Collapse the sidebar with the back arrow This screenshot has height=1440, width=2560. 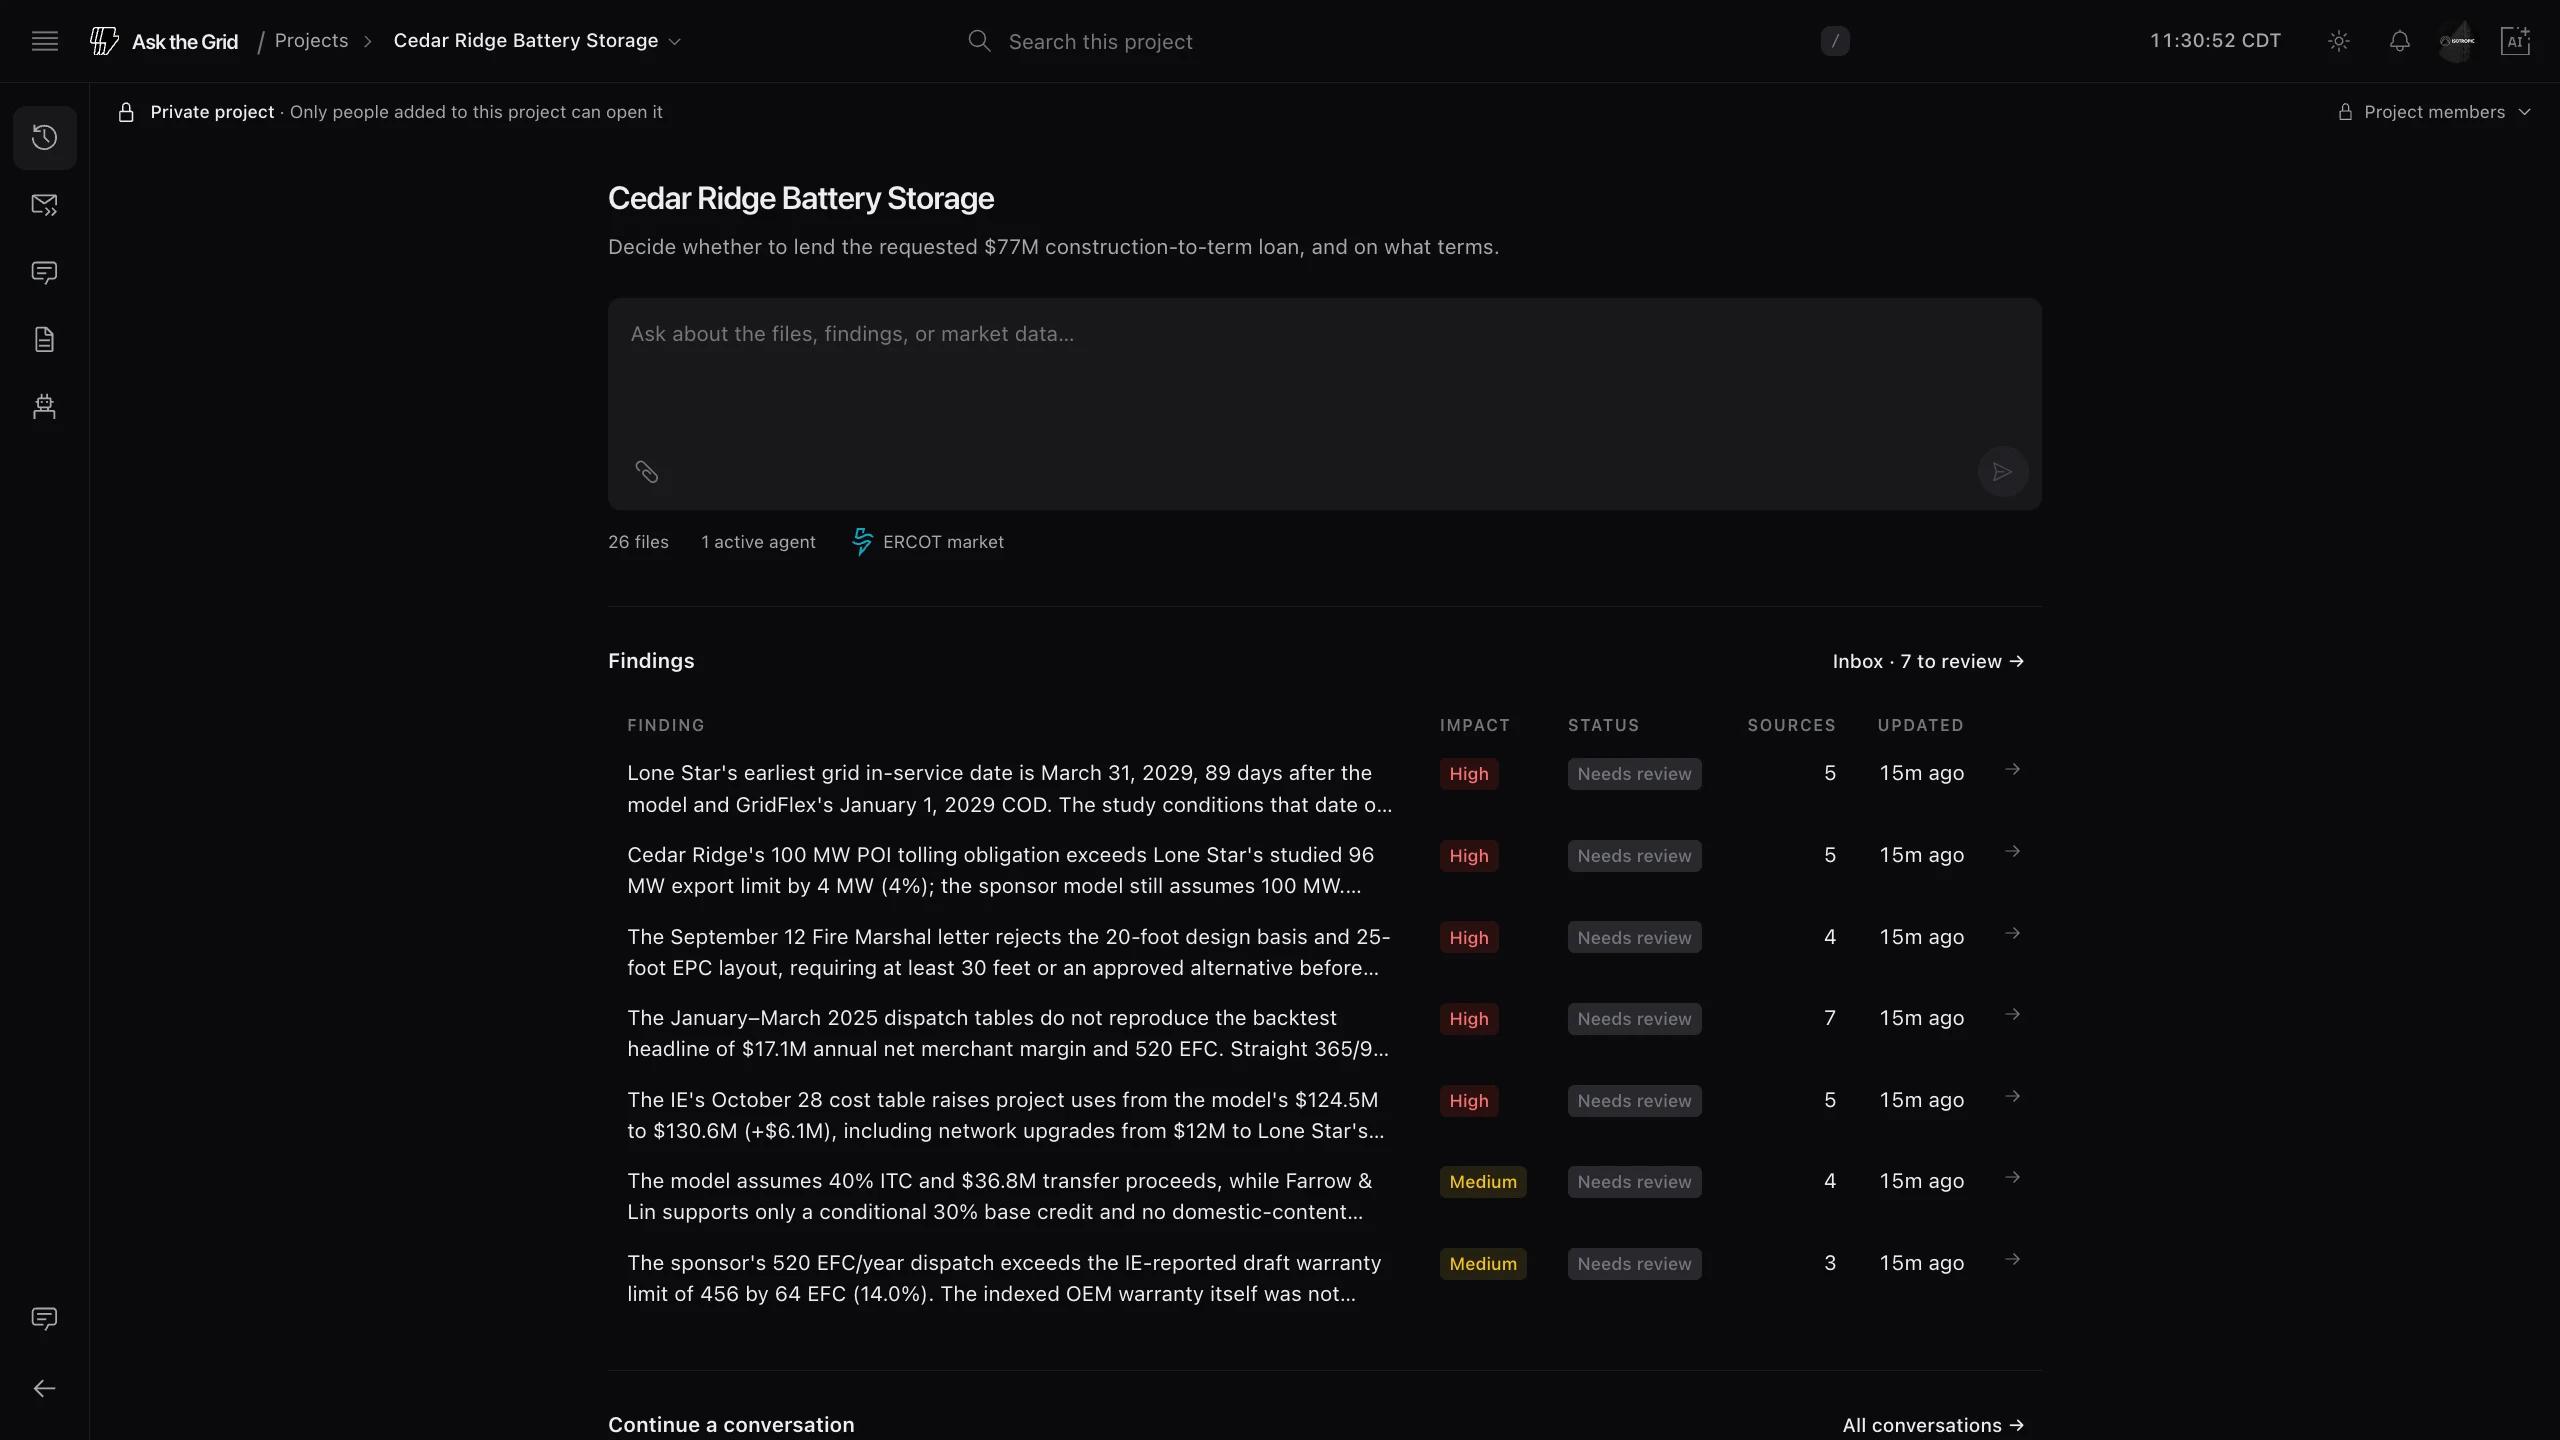click(45, 1388)
